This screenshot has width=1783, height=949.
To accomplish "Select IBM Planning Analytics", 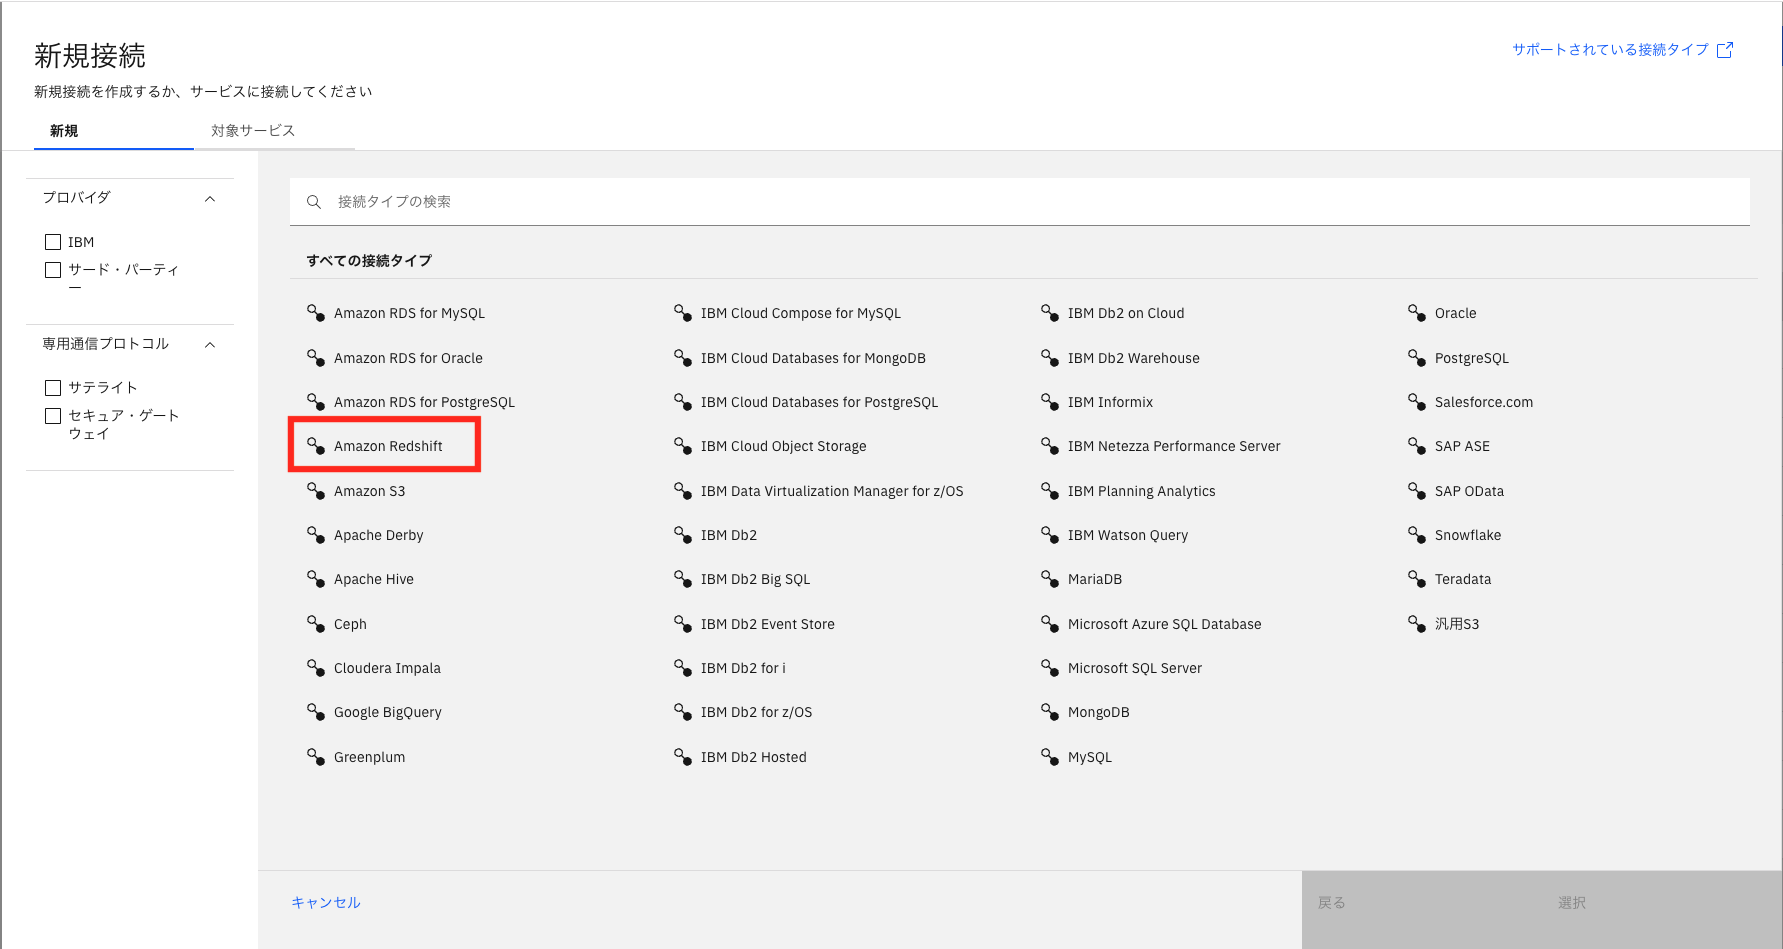I will point(1142,491).
